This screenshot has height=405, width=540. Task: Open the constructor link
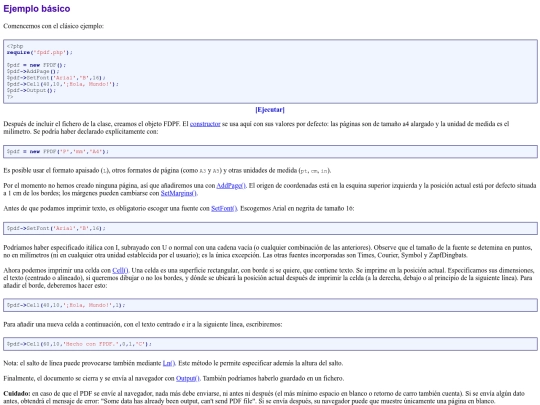coord(205,124)
